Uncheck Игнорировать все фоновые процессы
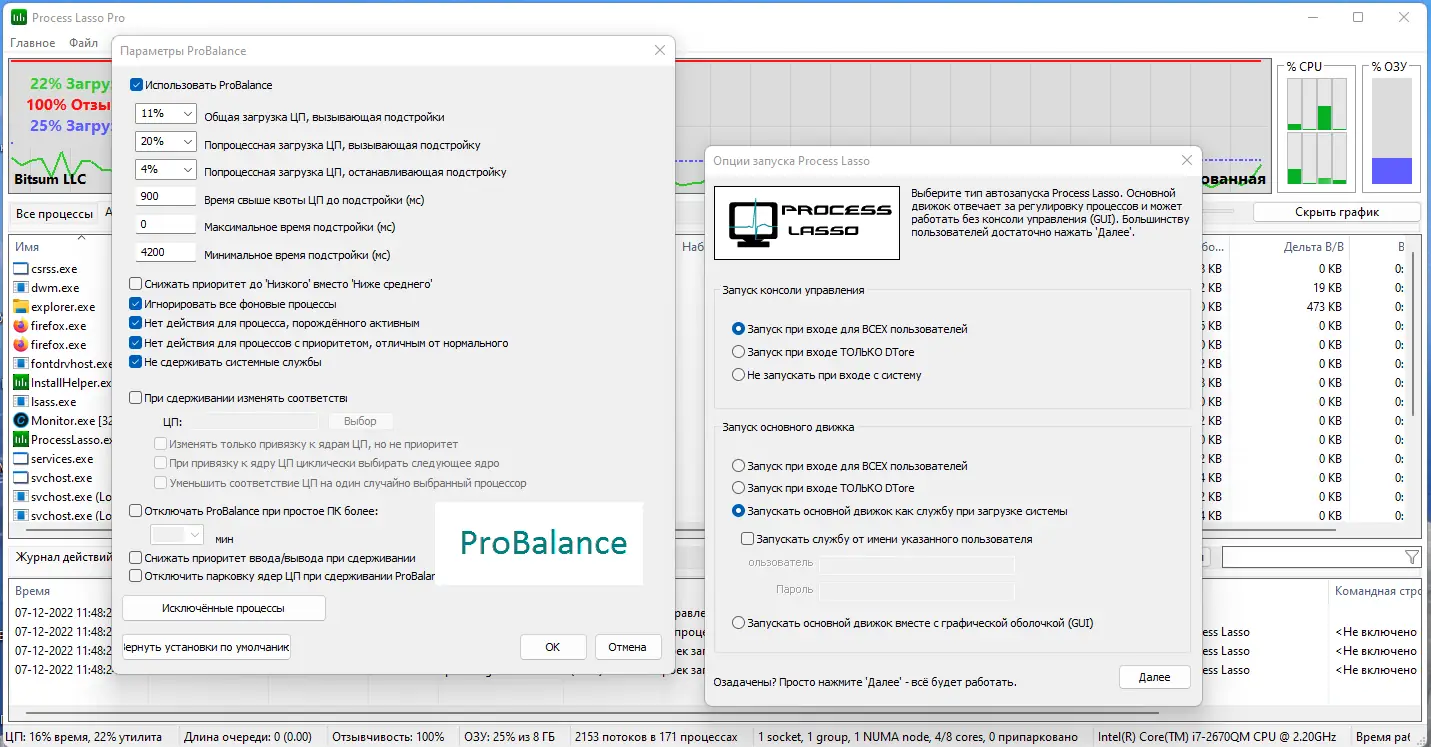This screenshot has width=1431, height=747. (136, 304)
